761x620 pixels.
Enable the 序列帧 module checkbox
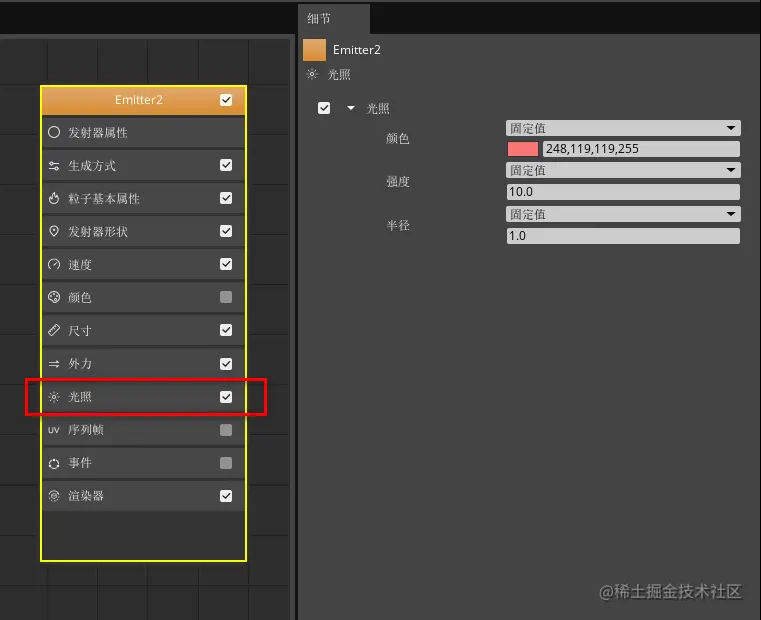click(x=226, y=430)
